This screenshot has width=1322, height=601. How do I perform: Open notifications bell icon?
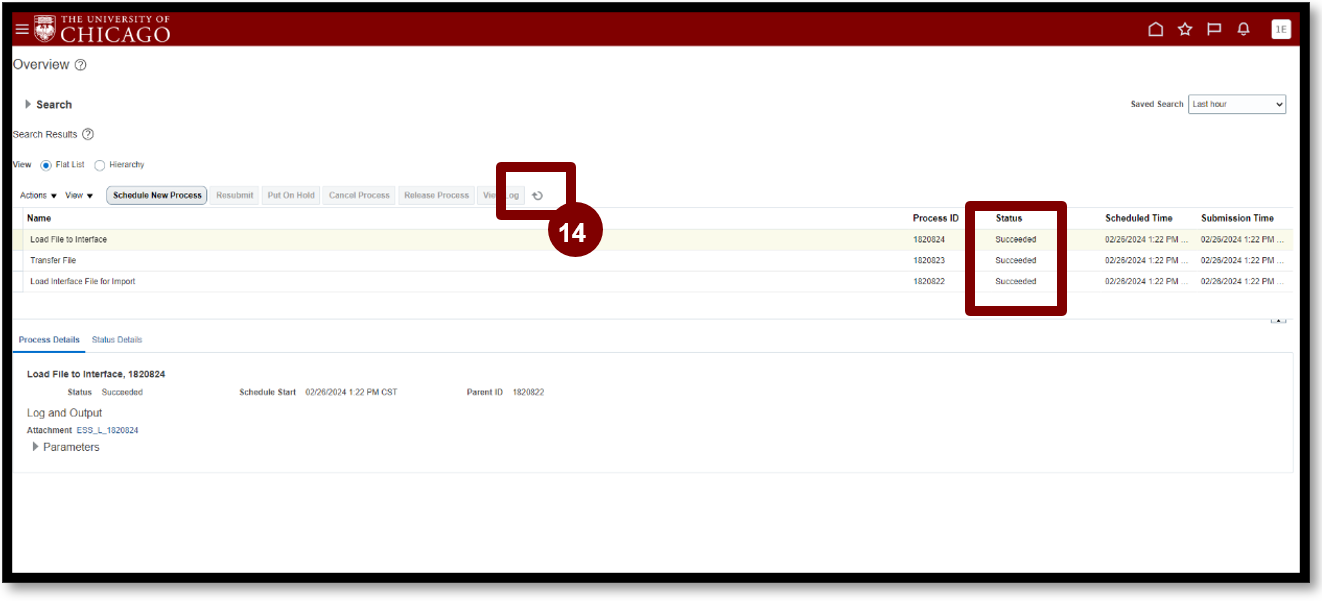[1244, 29]
